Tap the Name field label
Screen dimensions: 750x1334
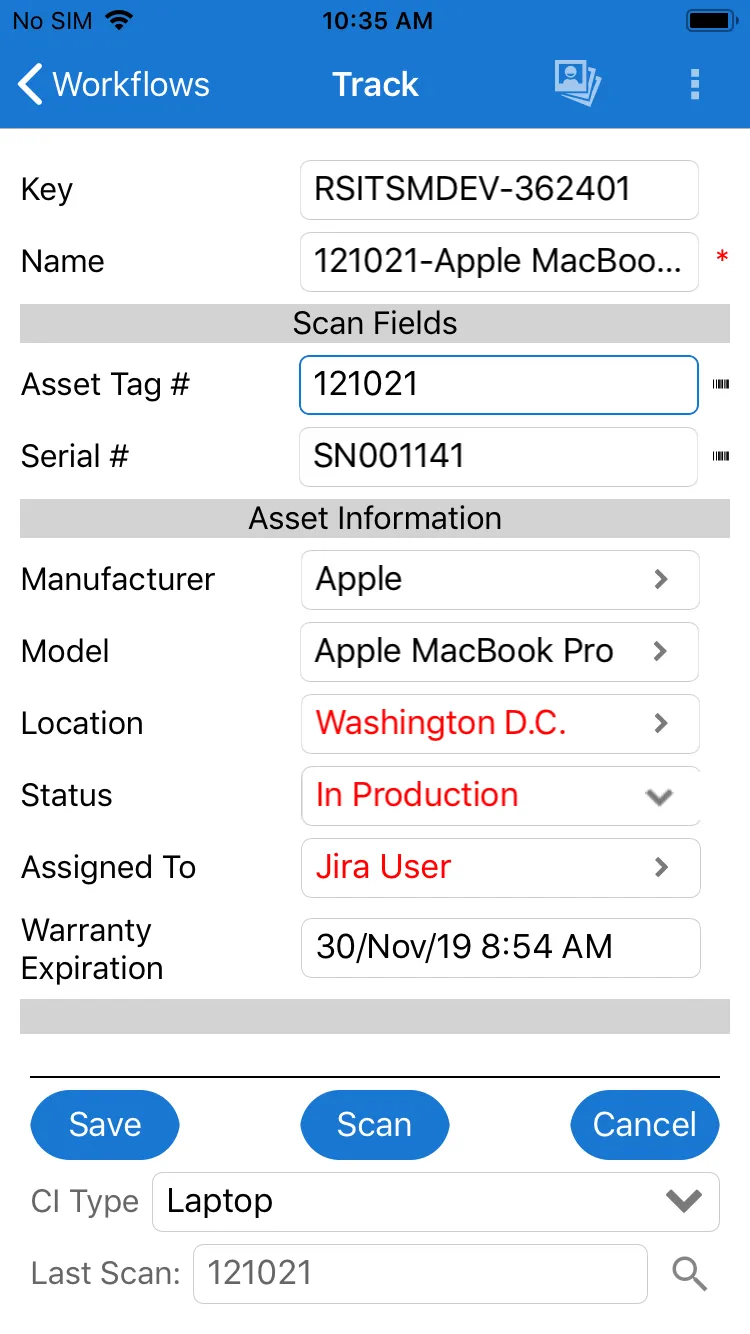63,261
